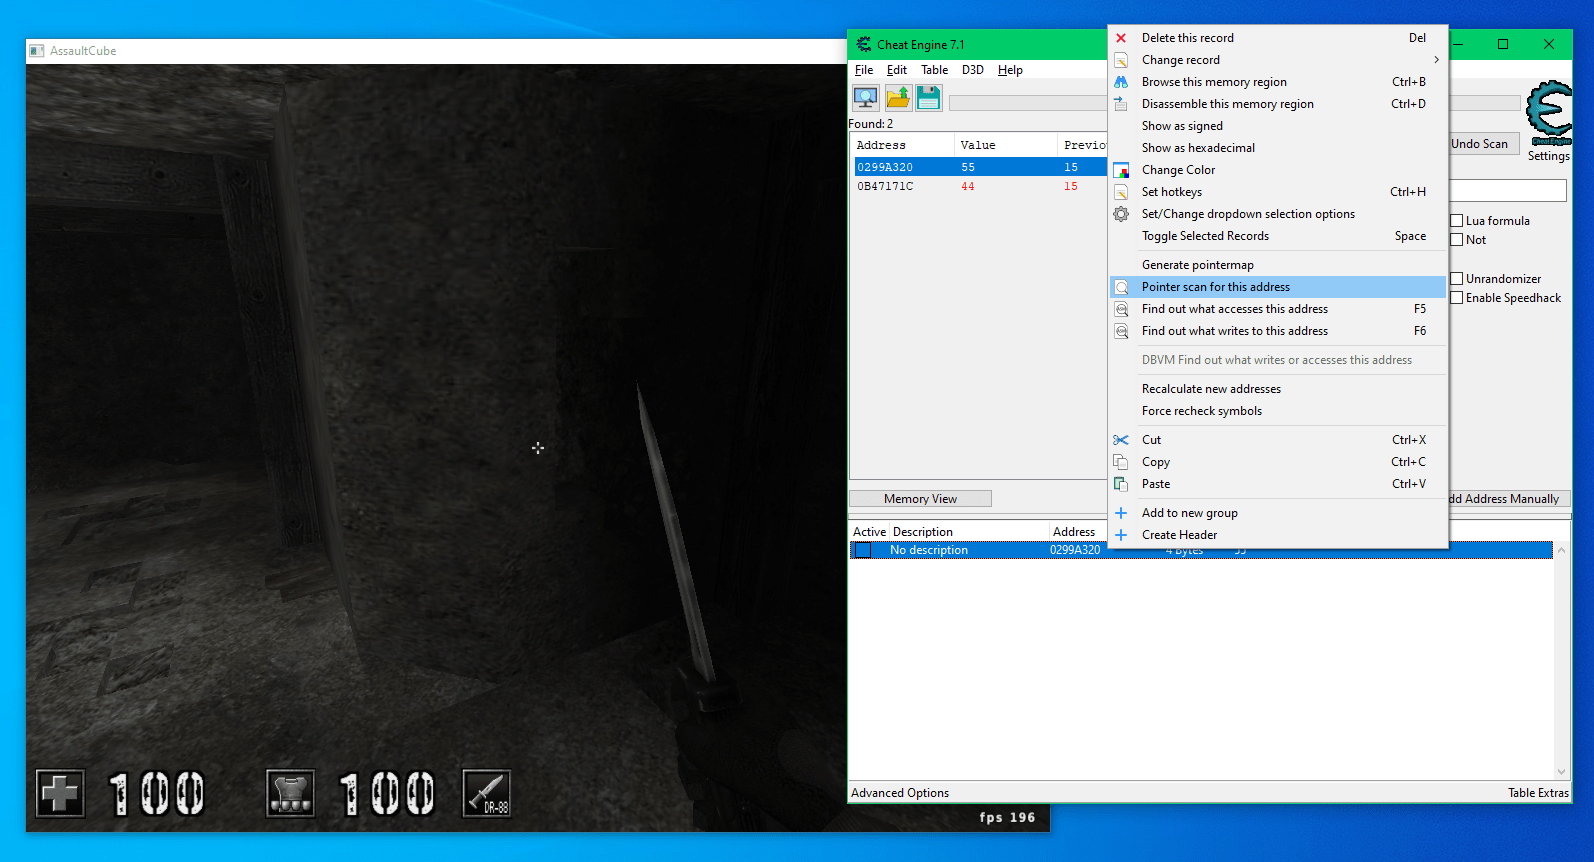Viewport: 1594px width, 862px height.
Task: Select found address 0B47171C row
Action: coord(979,186)
